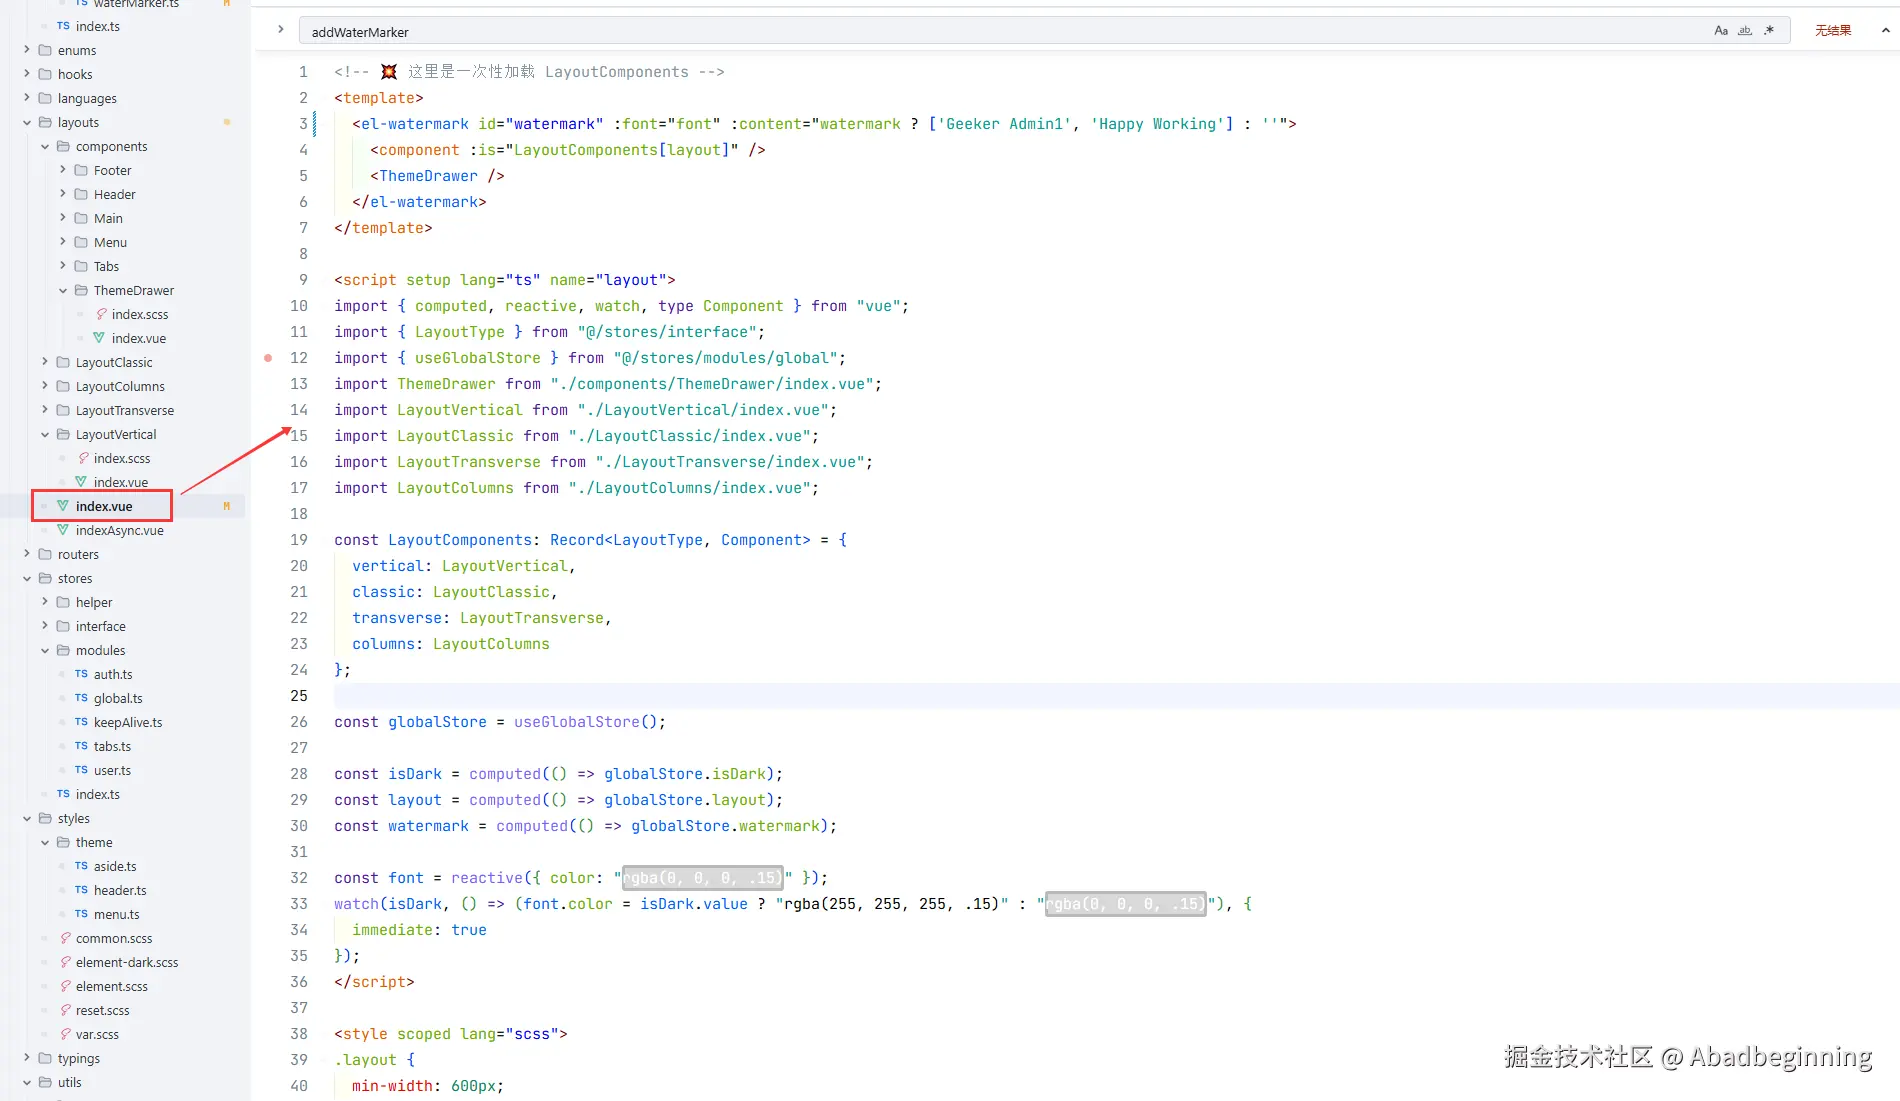The height and width of the screenshot is (1101, 1900).
Task: Click the hooks folder icon
Action: coord(45,74)
